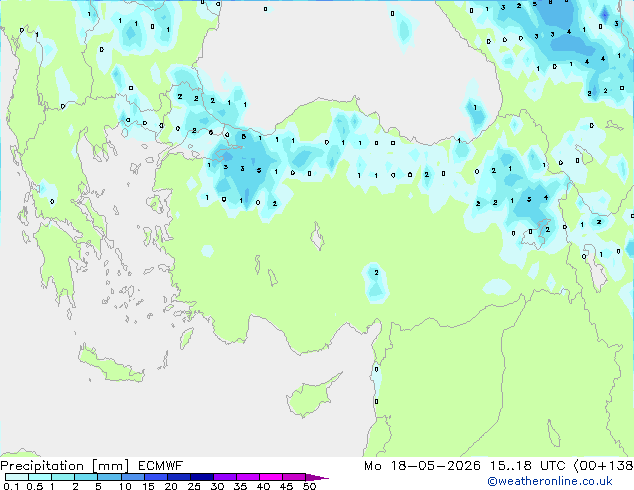Select the 1–2 mm legend swatch
Image resolution: width=634 pixels, height=490 pixels.
pyautogui.click(x=63, y=477)
